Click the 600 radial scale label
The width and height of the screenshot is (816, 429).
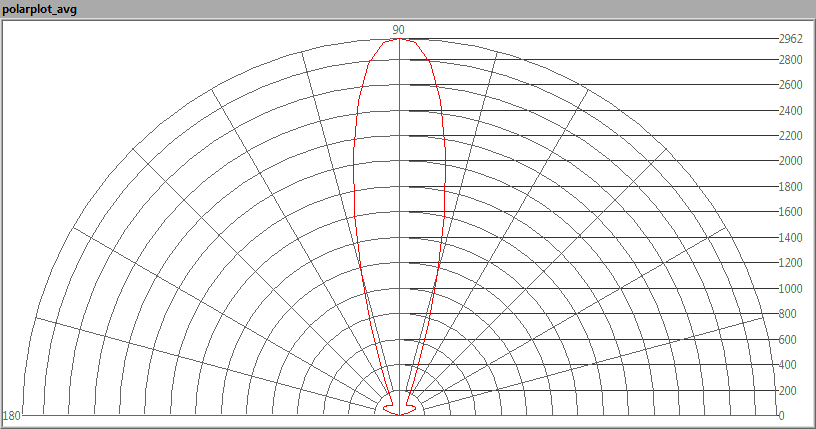tap(787, 340)
